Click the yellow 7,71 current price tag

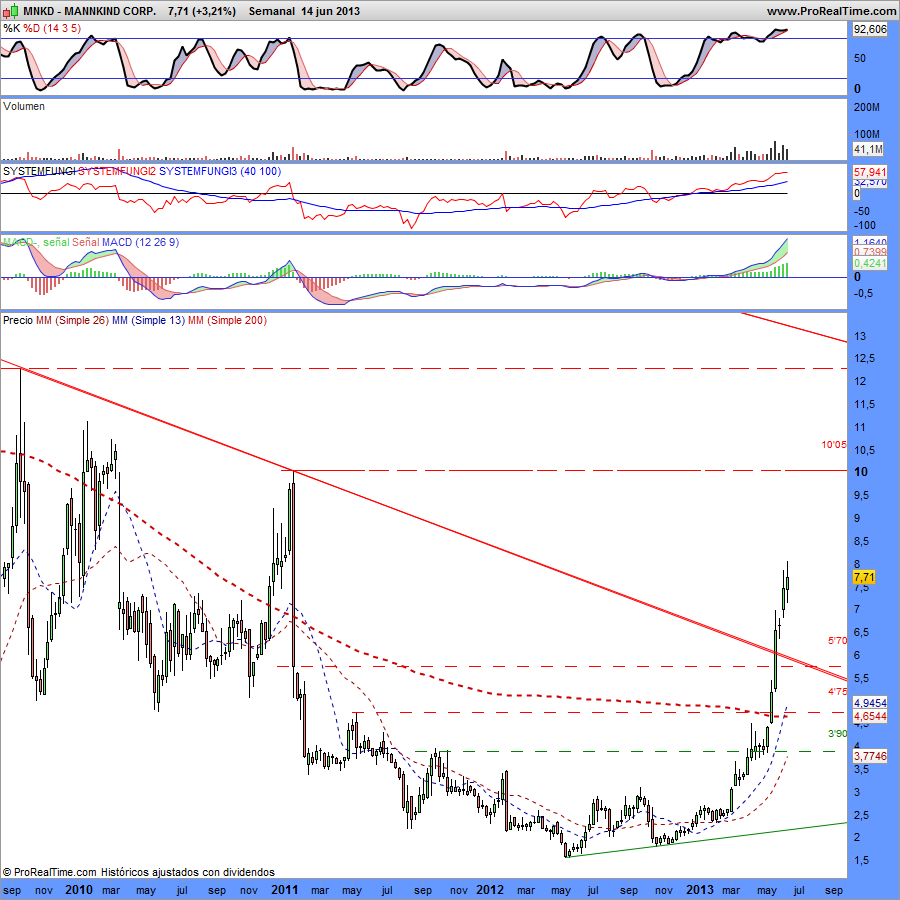tap(864, 577)
